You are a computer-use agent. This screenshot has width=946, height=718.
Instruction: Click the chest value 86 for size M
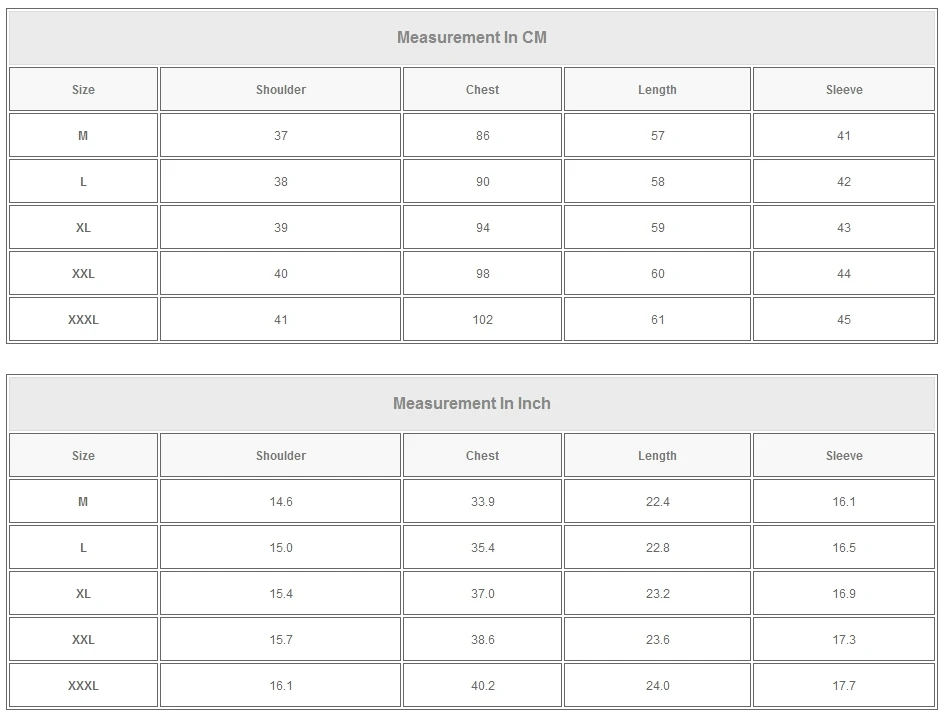(x=483, y=136)
